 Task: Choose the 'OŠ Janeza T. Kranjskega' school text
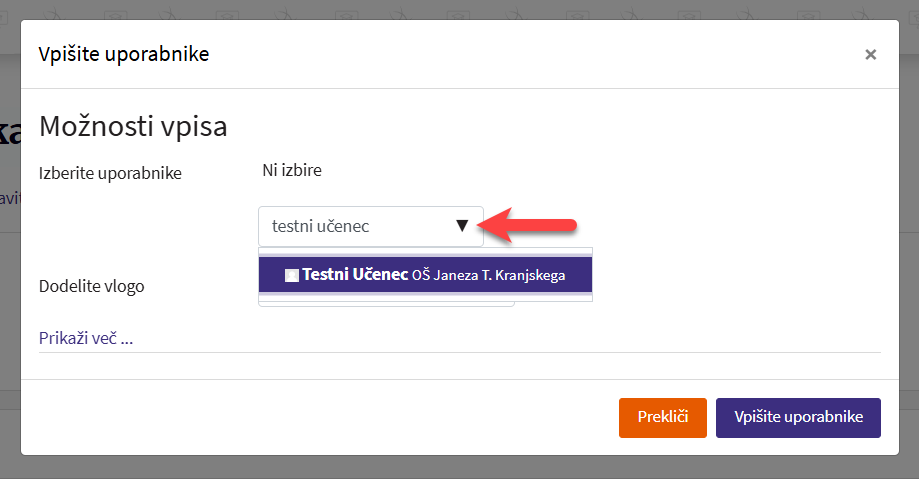coord(488,276)
